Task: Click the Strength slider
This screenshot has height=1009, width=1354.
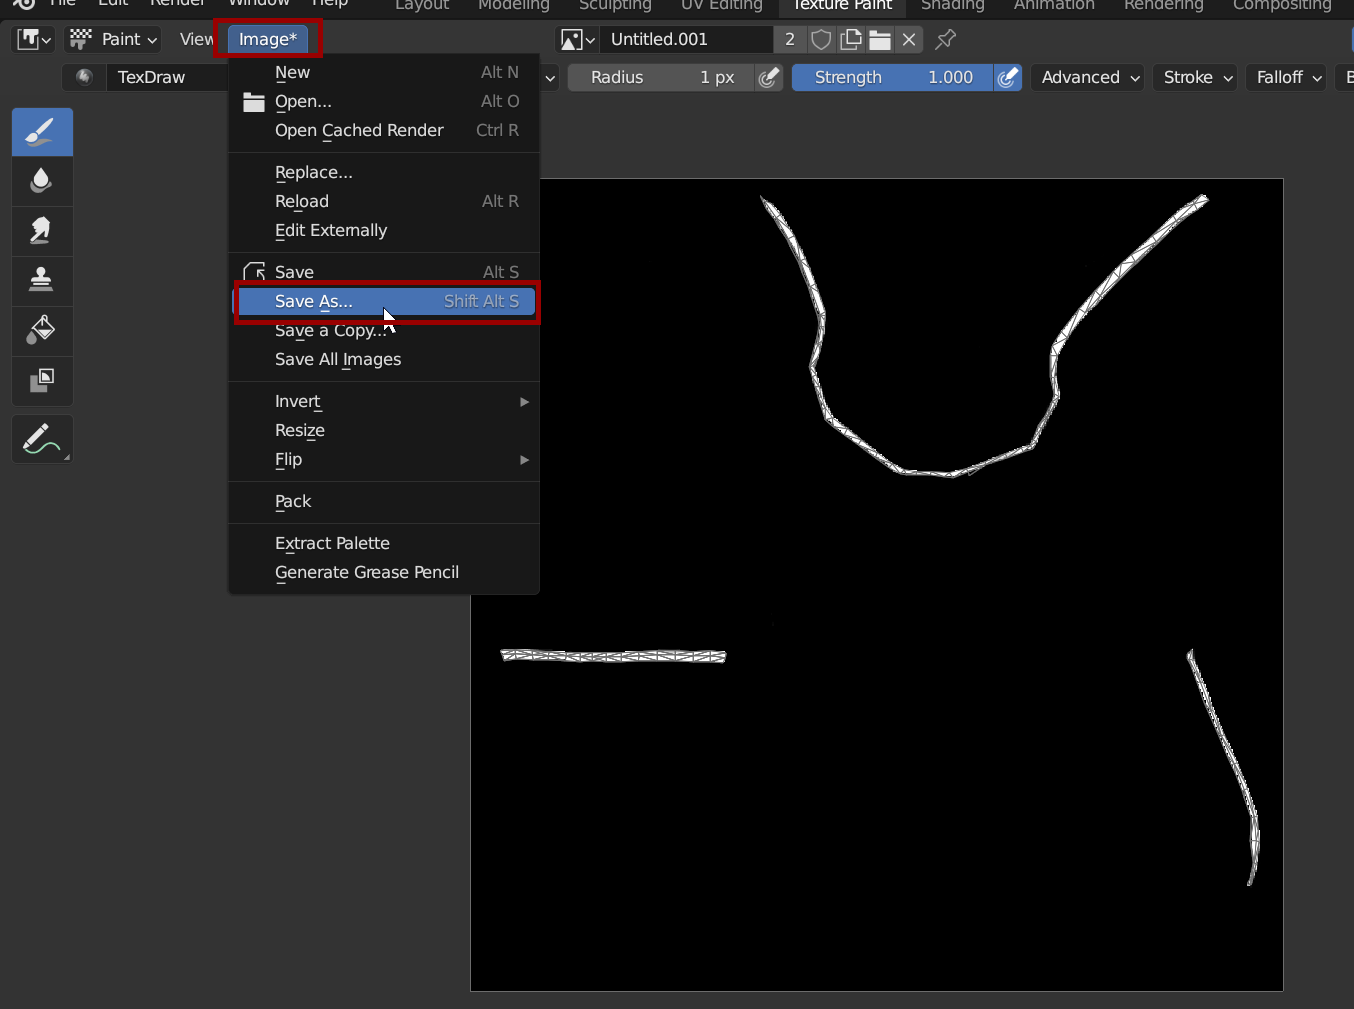Action: [892, 78]
